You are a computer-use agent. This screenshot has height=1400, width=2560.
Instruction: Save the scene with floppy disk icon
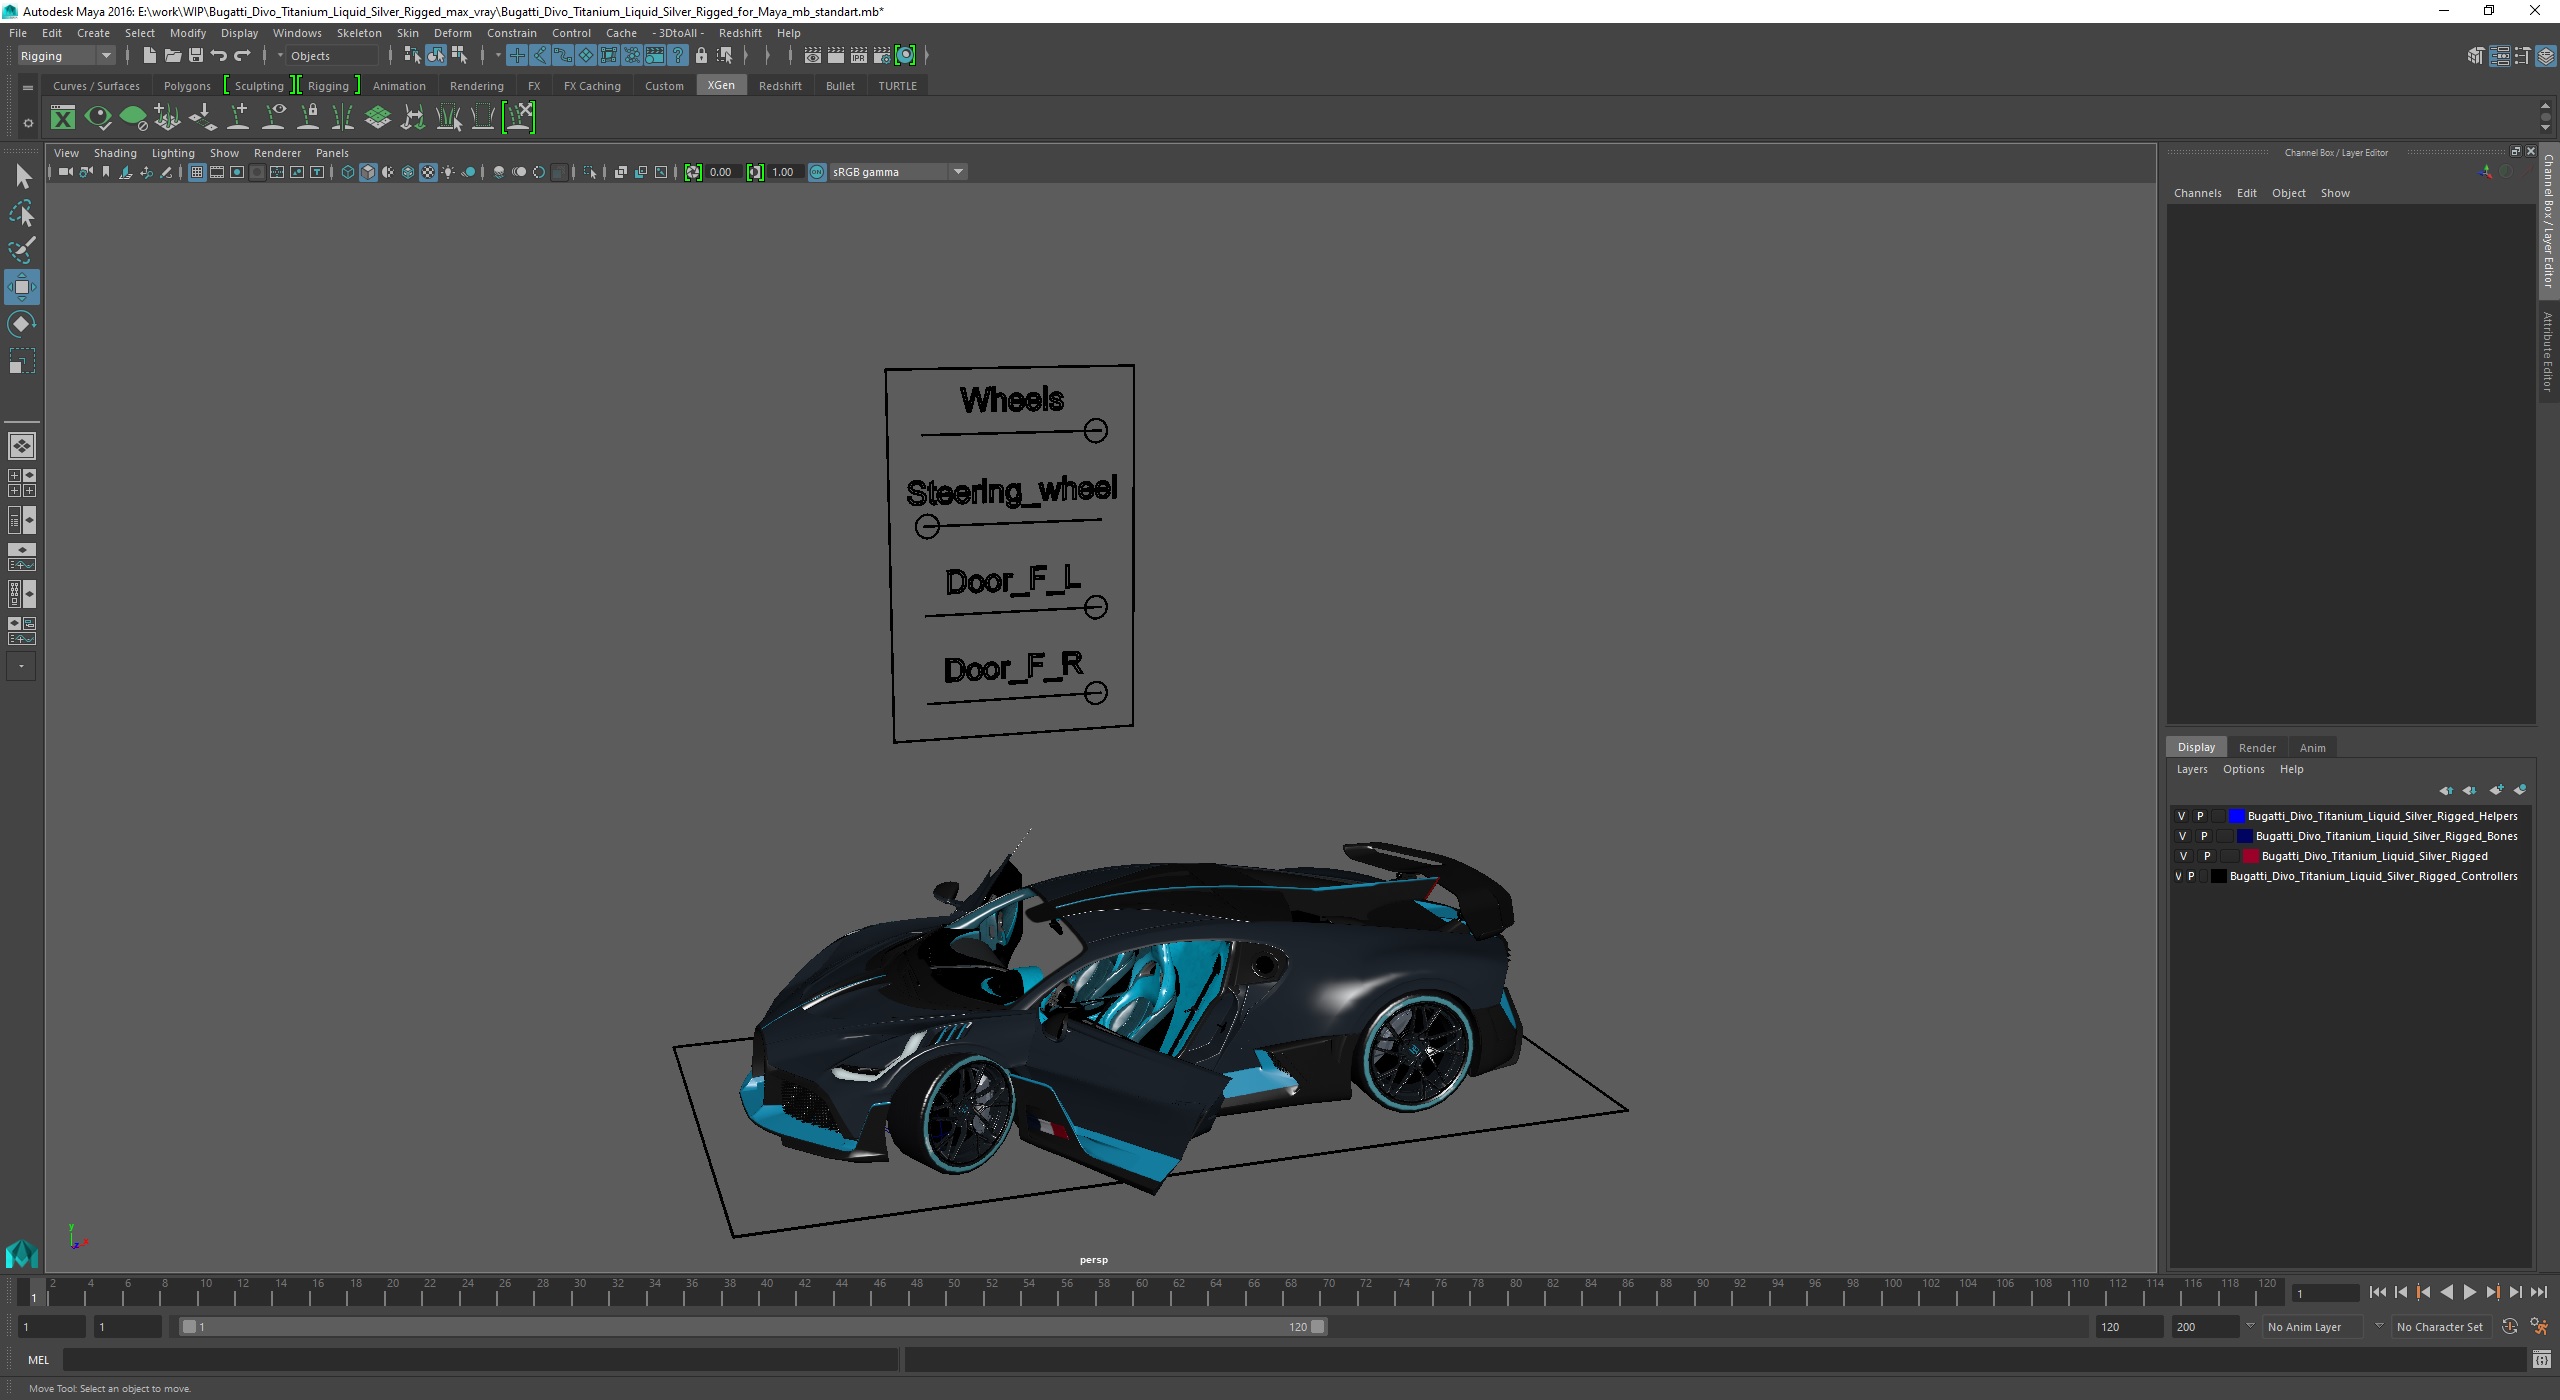coord(196,56)
